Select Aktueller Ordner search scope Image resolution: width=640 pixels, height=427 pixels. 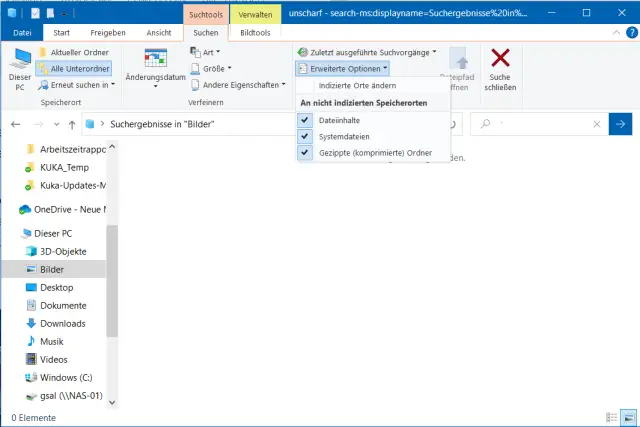pyautogui.click(x=74, y=52)
